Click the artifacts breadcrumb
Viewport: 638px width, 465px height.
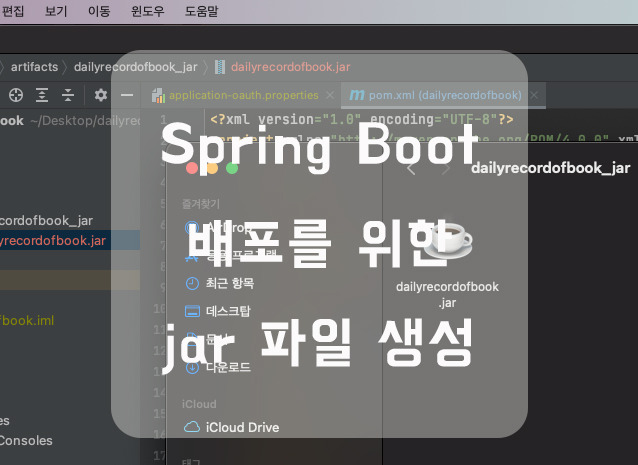pyautogui.click(x=34, y=67)
